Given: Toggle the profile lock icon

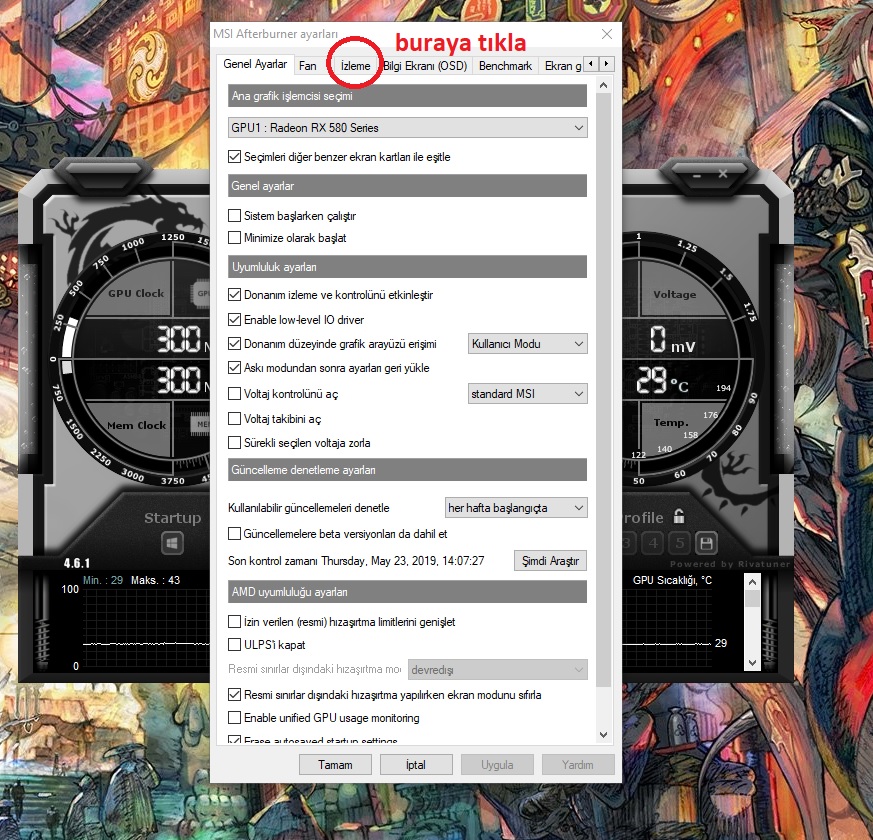Looking at the screenshot, I should [x=679, y=516].
